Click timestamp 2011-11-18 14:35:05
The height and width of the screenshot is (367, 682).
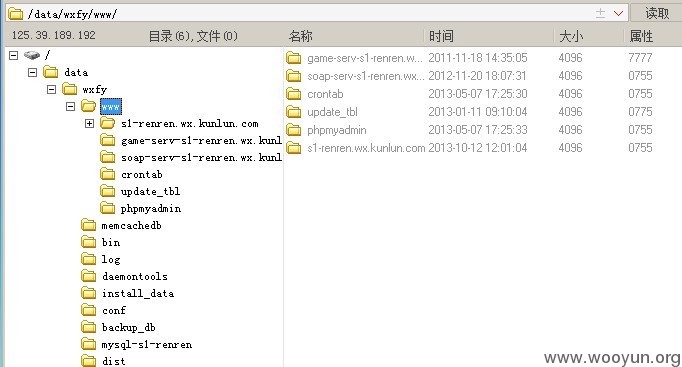point(478,58)
